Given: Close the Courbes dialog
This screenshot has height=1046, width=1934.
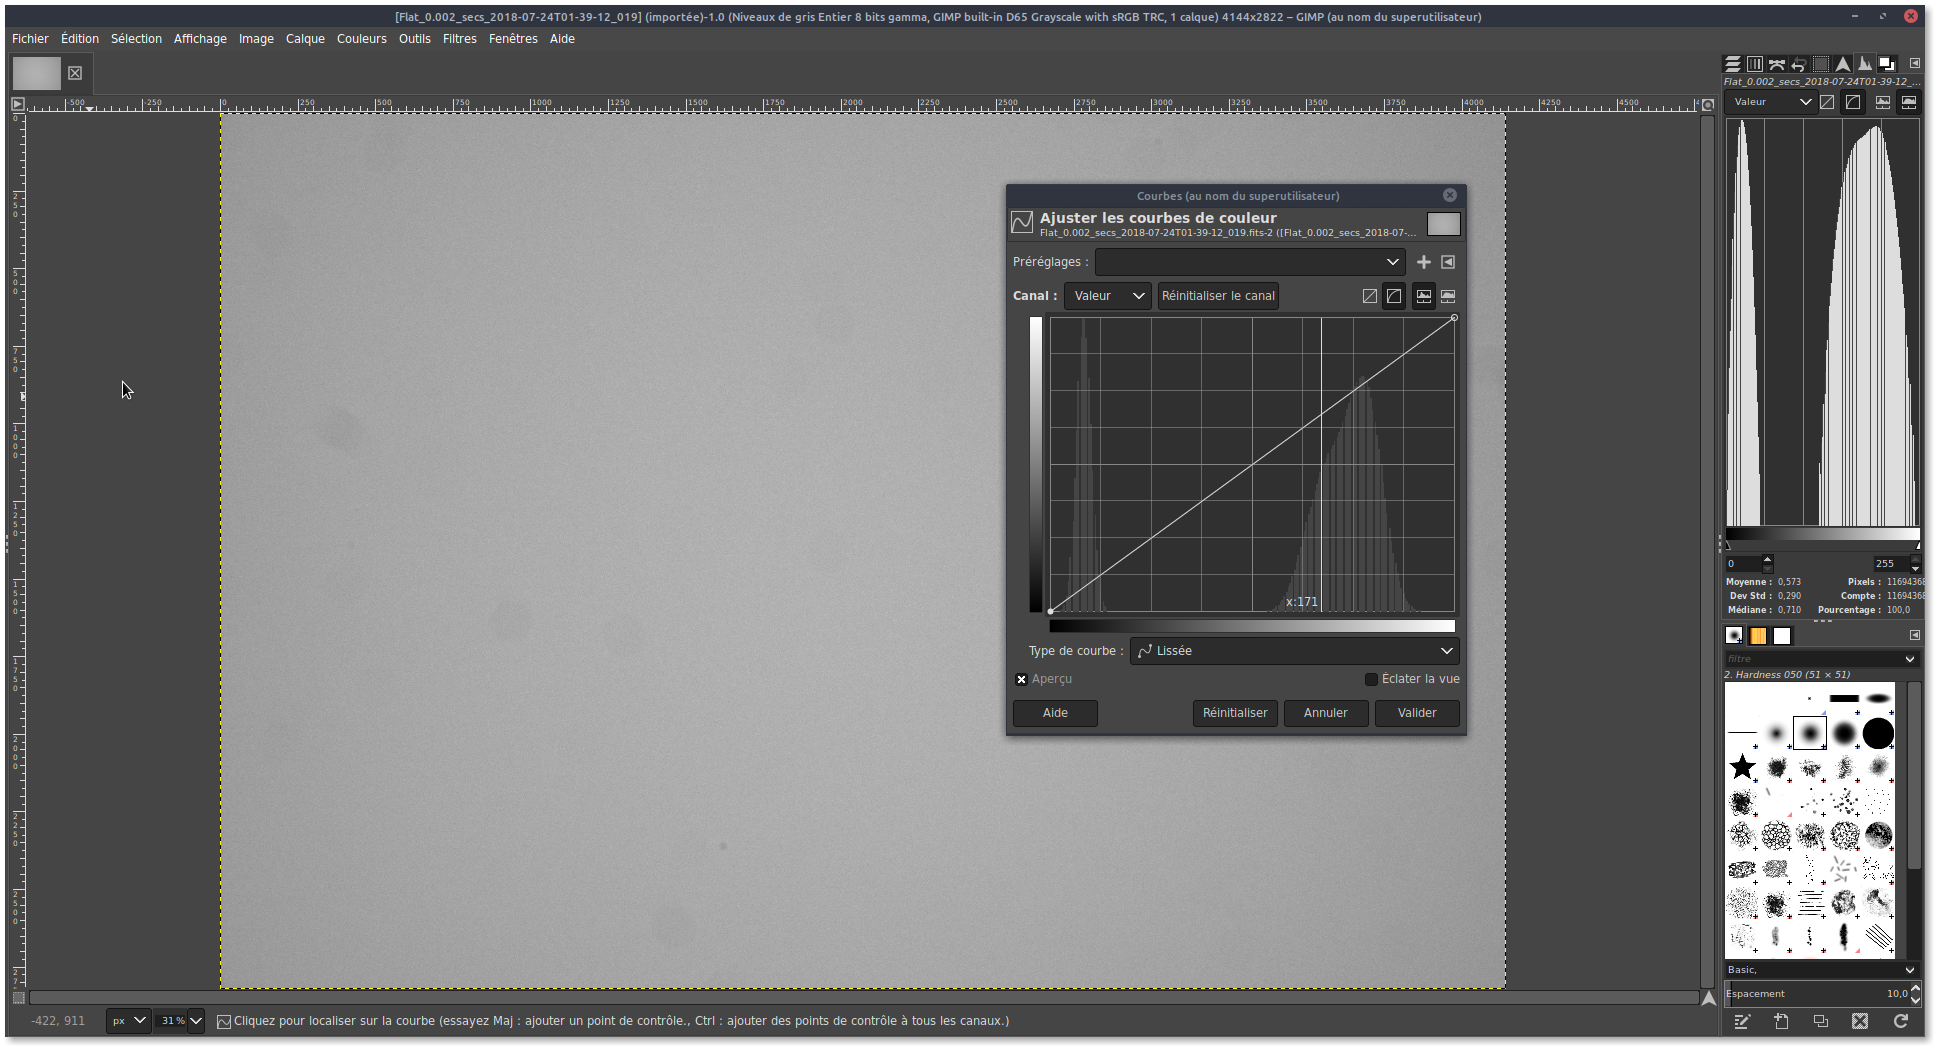Looking at the screenshot, I should tap(1450, 195).
